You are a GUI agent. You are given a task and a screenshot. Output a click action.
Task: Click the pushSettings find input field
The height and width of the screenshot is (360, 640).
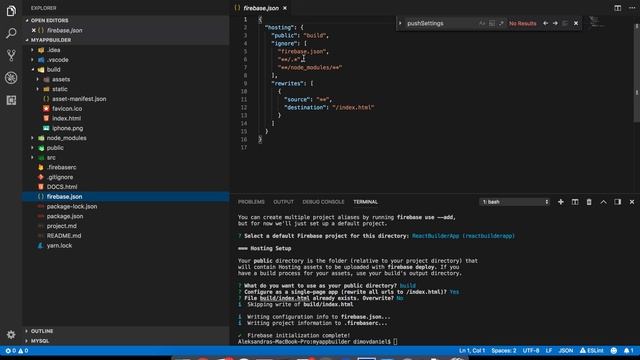coord(441,24)
